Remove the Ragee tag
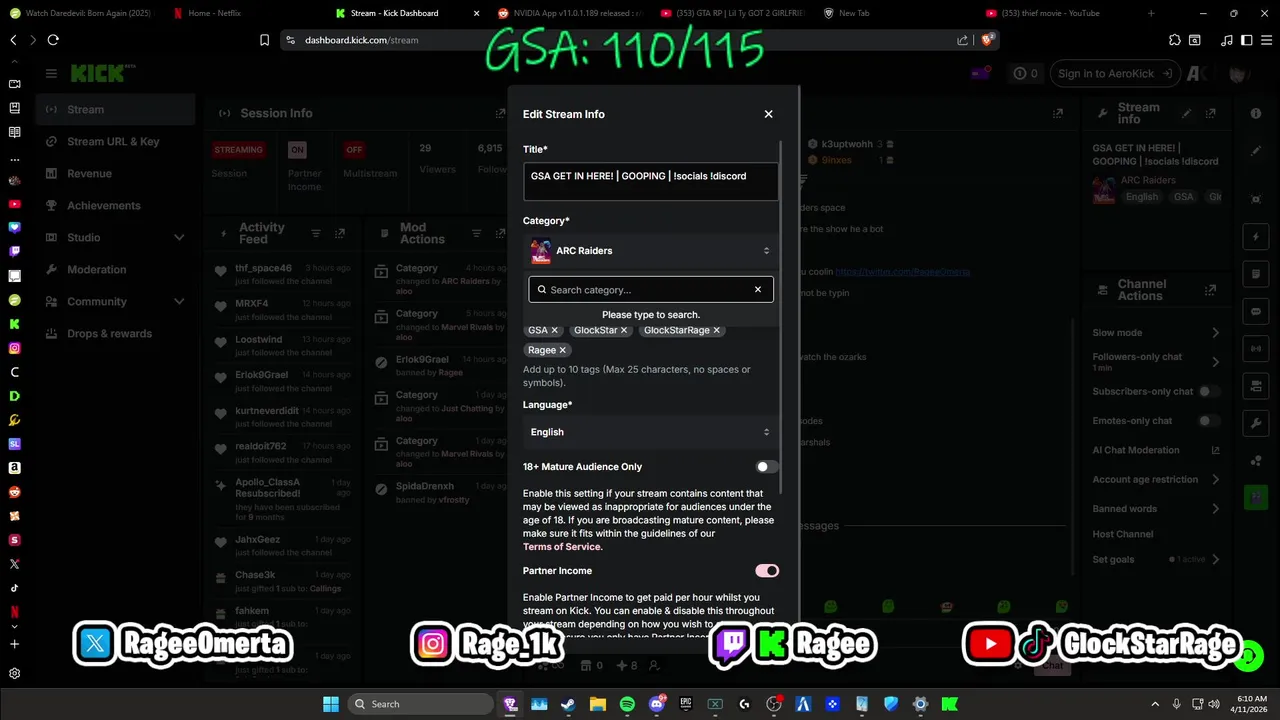Screen dimensions: 1280x720 coord(562,350)
